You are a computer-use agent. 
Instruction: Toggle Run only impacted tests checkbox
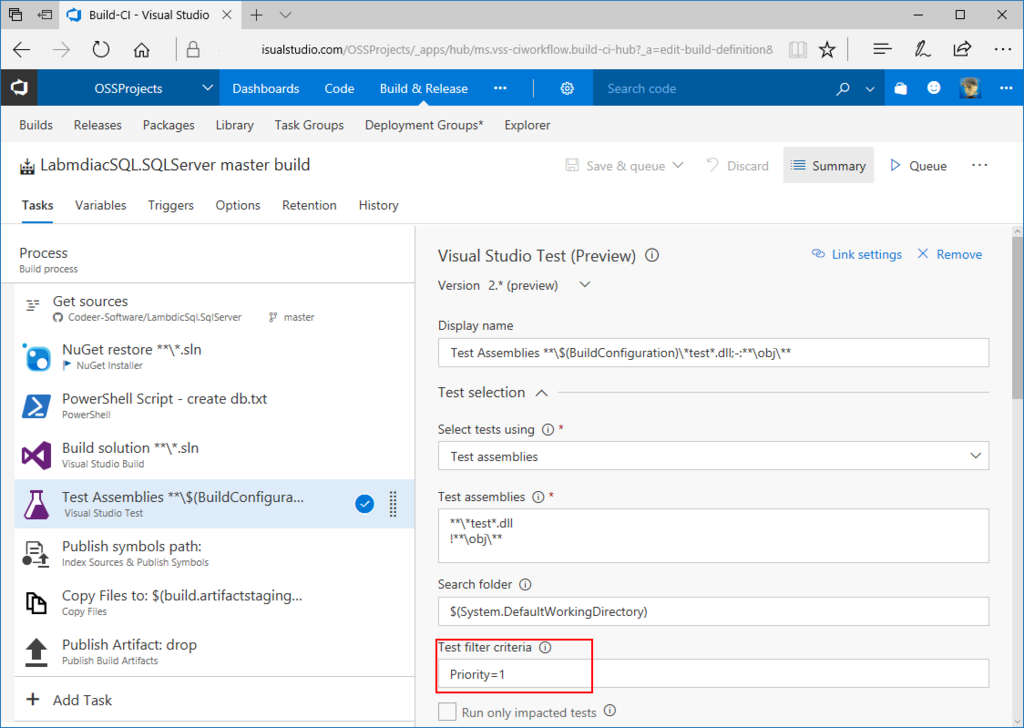447,712
